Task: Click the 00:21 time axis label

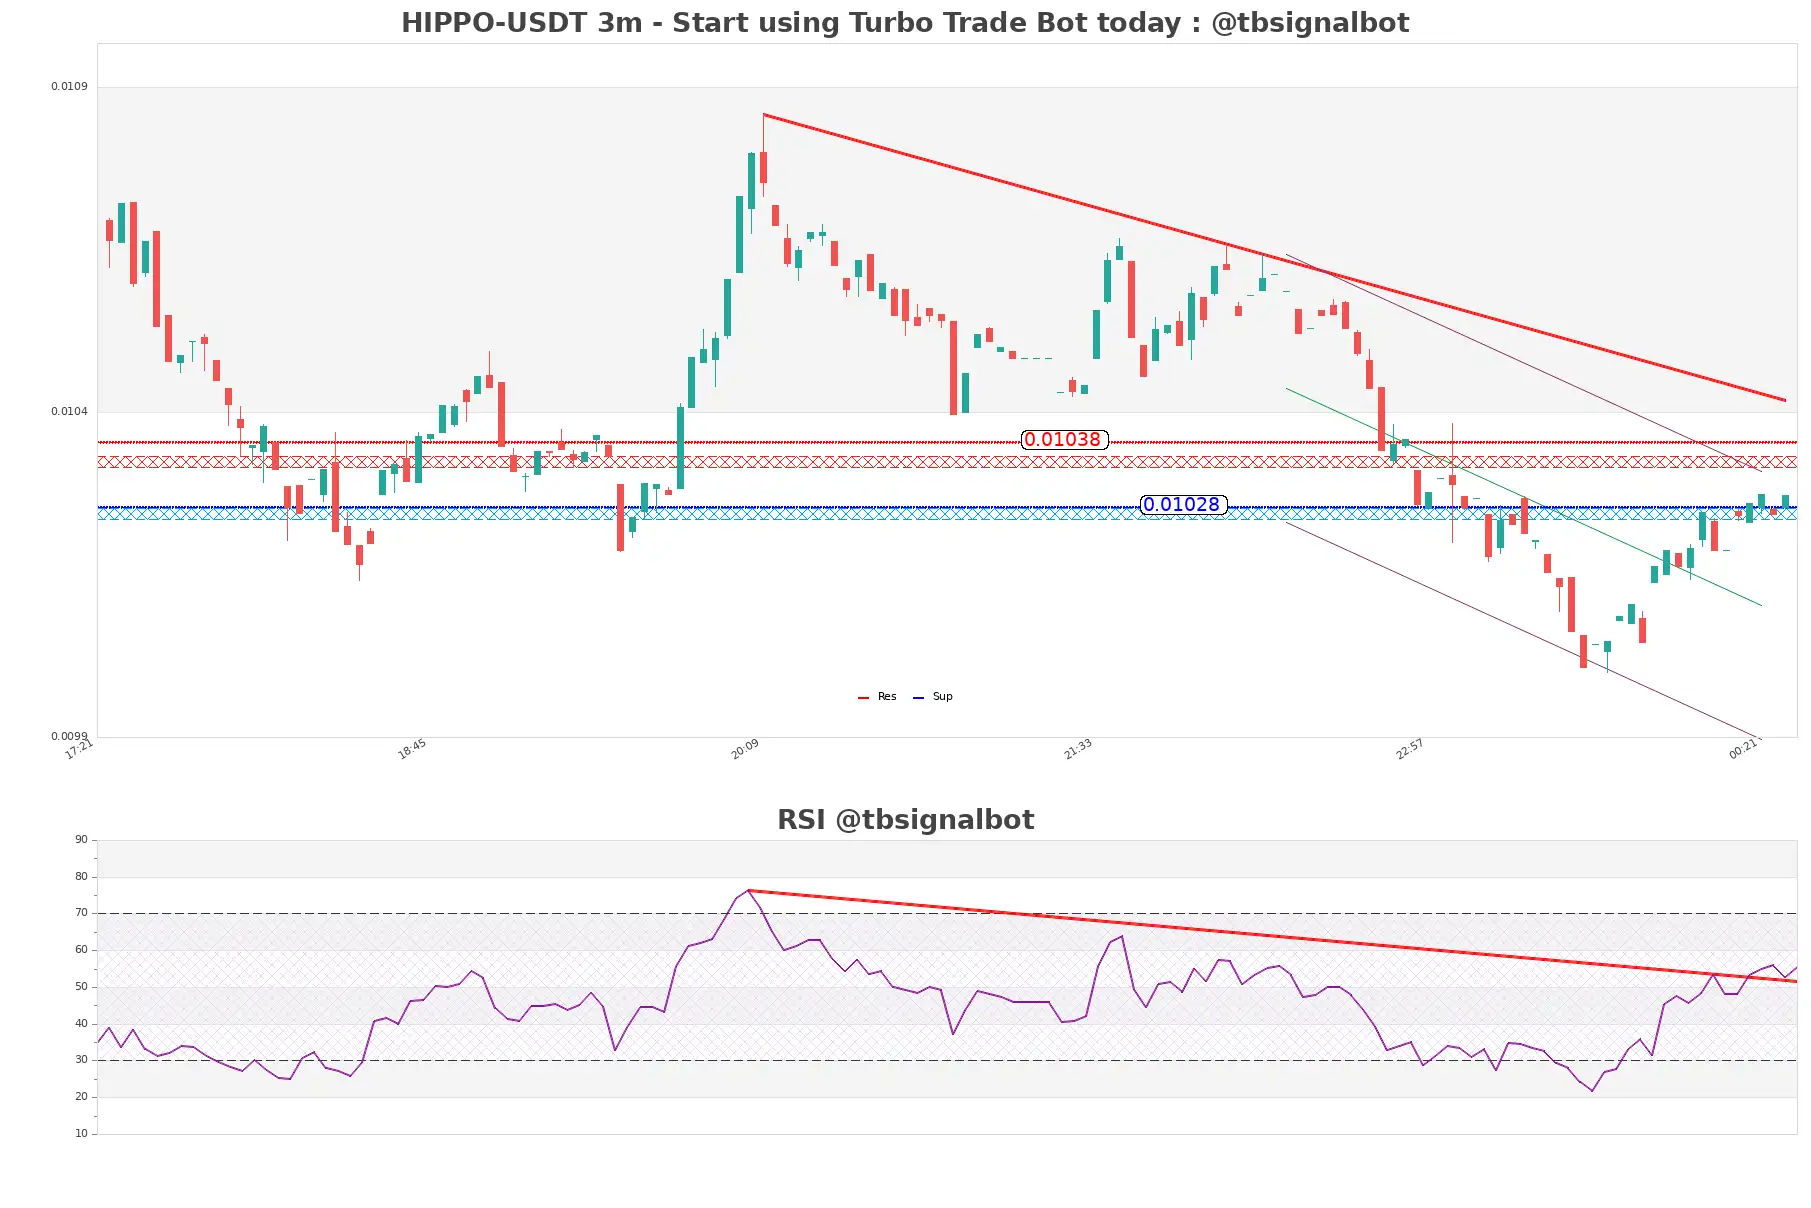Action: (1743, 749)
